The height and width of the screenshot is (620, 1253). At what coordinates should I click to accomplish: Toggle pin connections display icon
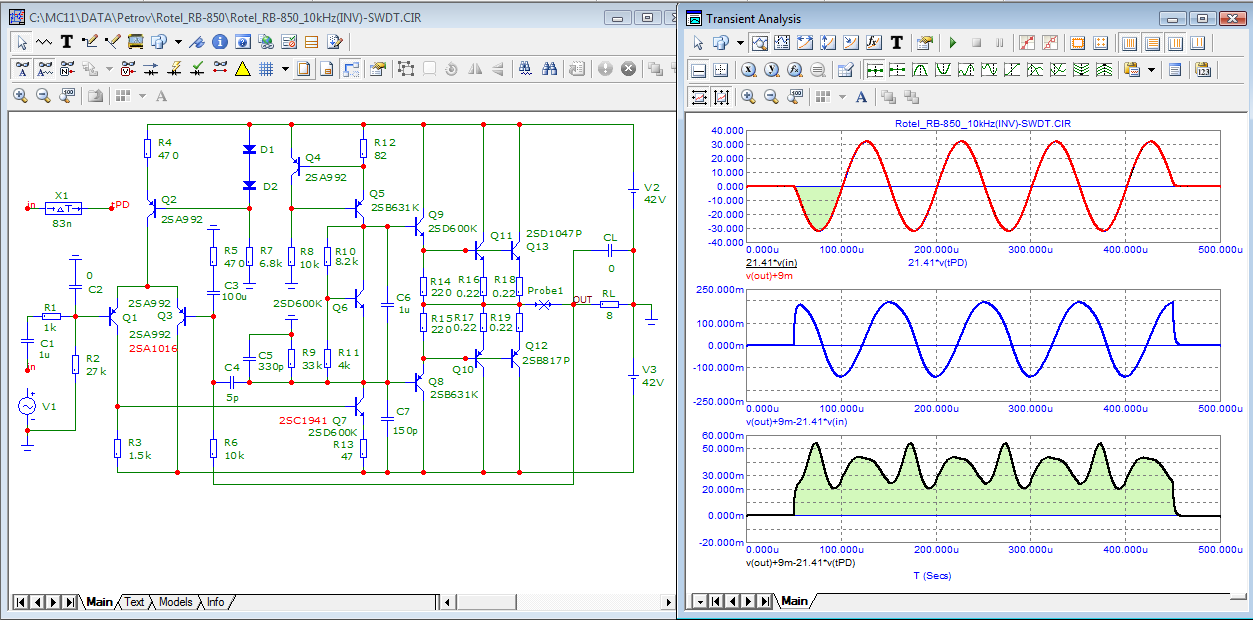tap(220, 69)
